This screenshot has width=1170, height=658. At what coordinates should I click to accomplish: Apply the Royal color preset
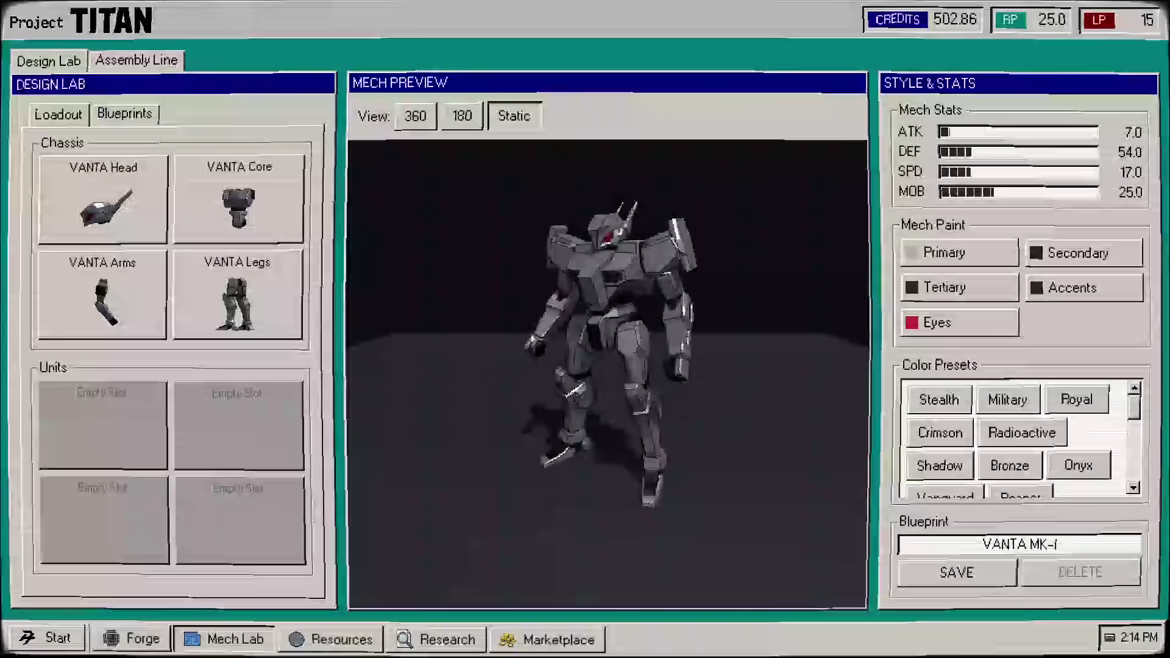click(x=1077, y=399)
